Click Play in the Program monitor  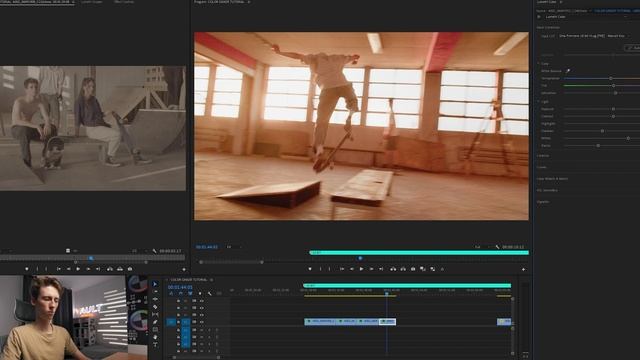click(x=361, y=269)
